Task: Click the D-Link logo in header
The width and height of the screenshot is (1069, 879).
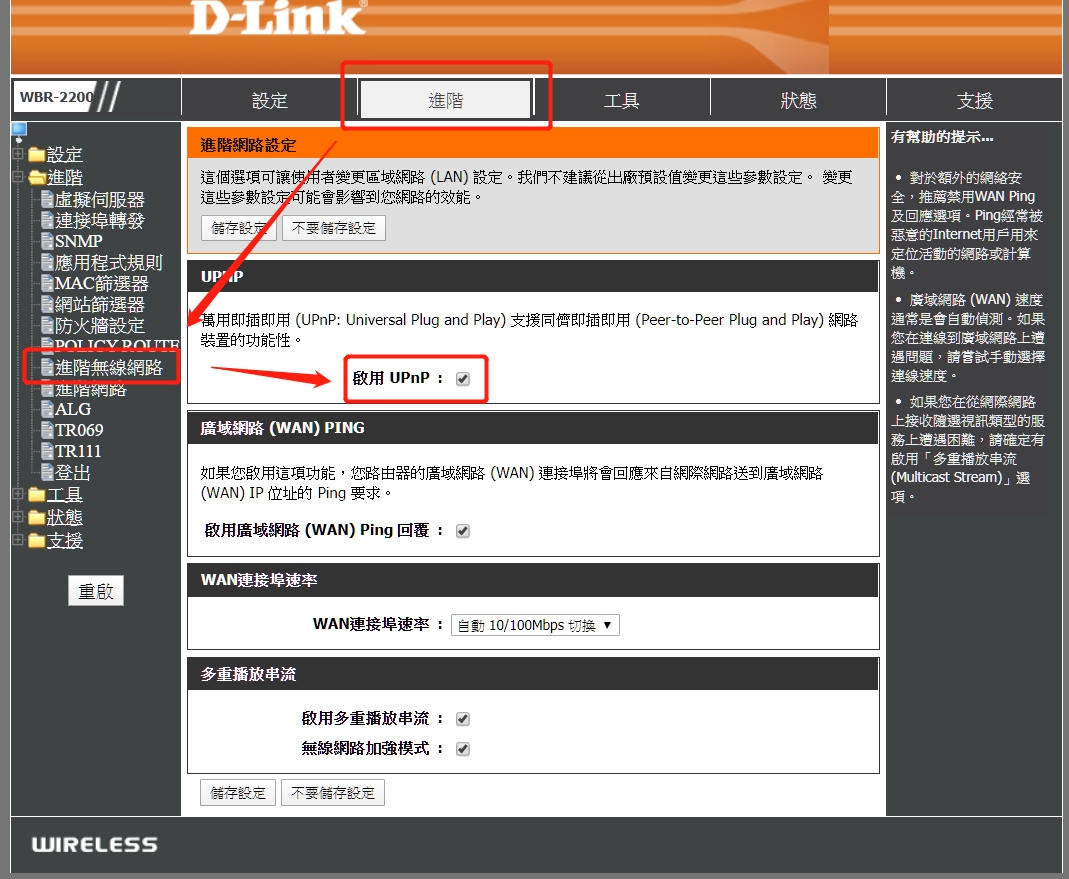Action: [x=277, y=18]
